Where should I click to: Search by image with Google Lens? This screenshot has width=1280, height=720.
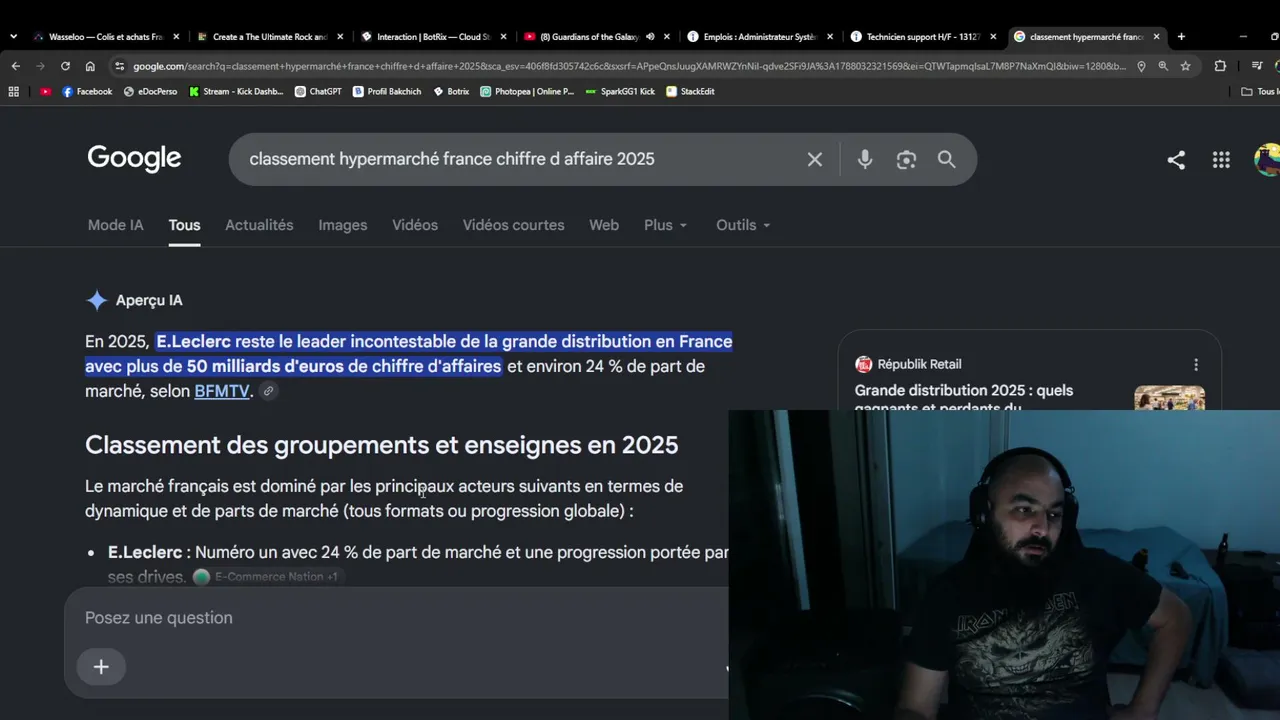[x=906, y=159]
